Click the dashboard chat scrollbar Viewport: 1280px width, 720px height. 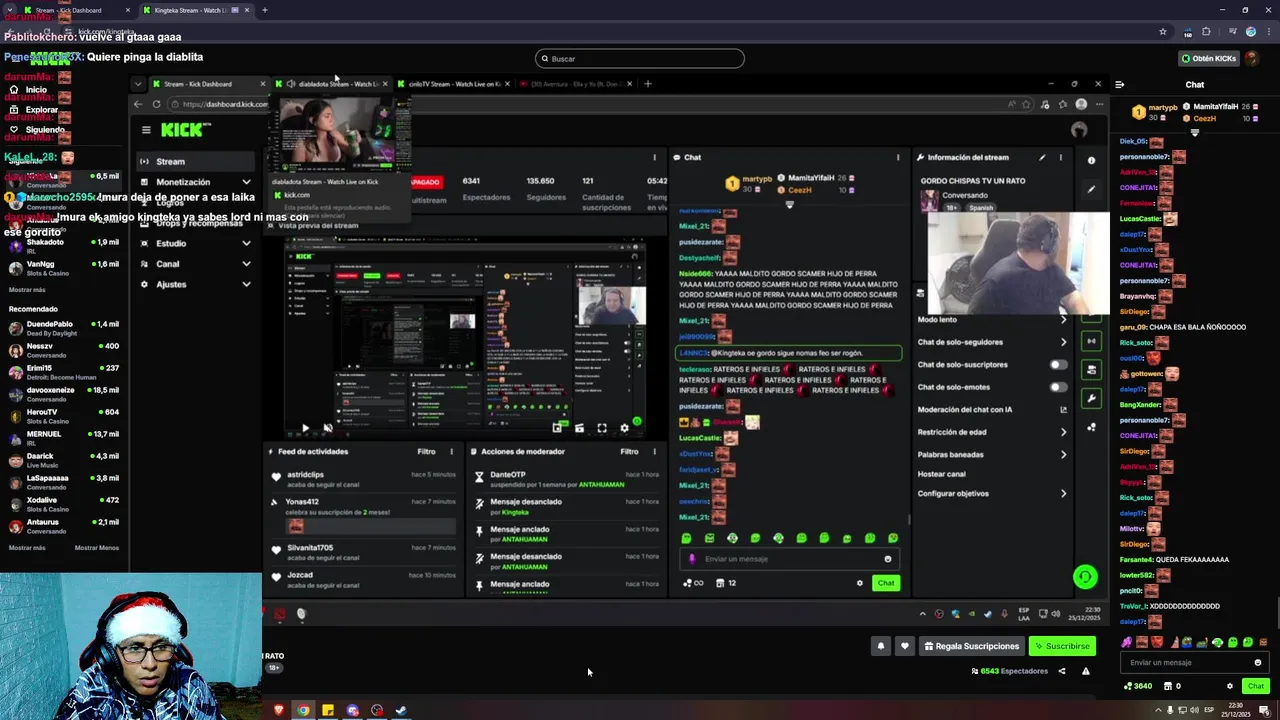click(x=909, y=519)
